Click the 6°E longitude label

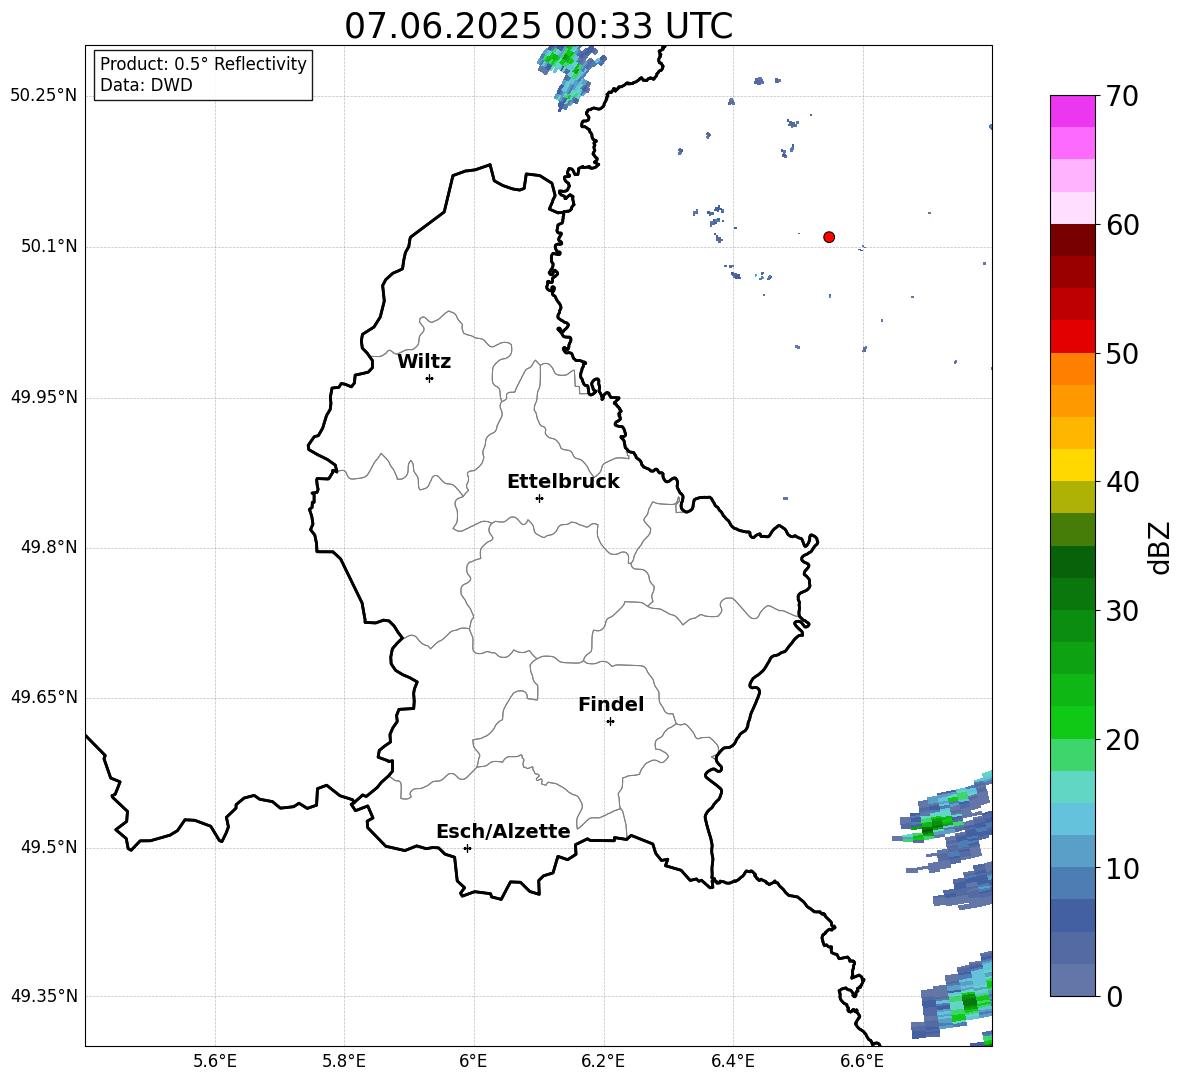click(x=473, y=1061)
